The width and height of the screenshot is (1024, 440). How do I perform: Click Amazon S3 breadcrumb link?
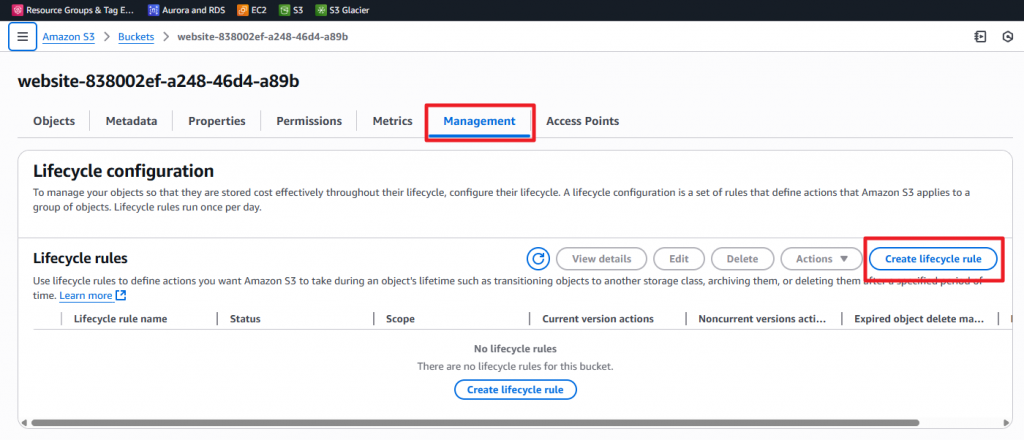coord(69,37)
